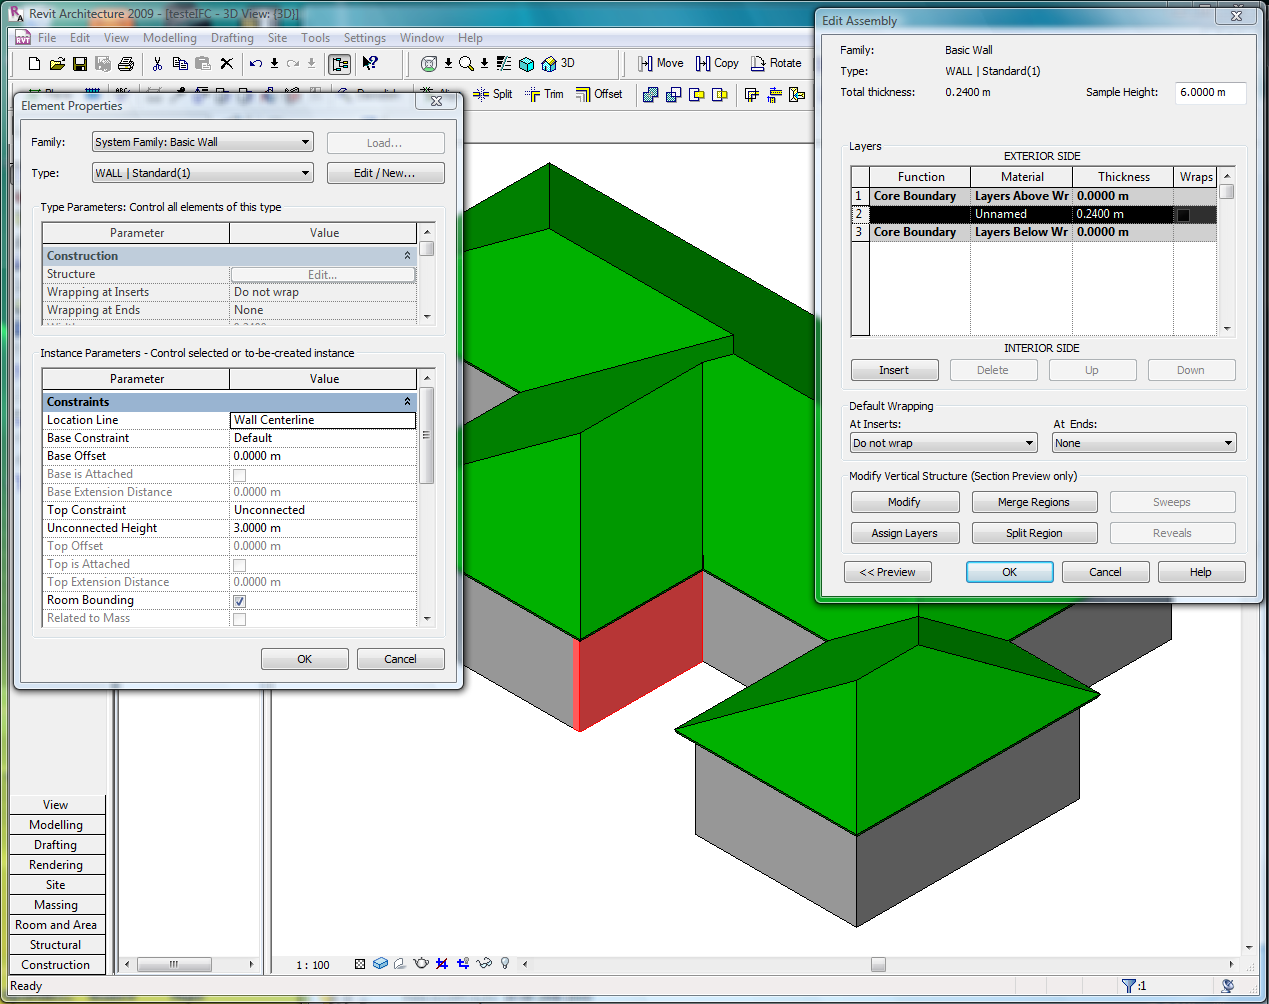Switch to the Room and Area design bar tab
Viewport: 1269px width, 1004px height.
pyautogui.click(x=56, y=925)
